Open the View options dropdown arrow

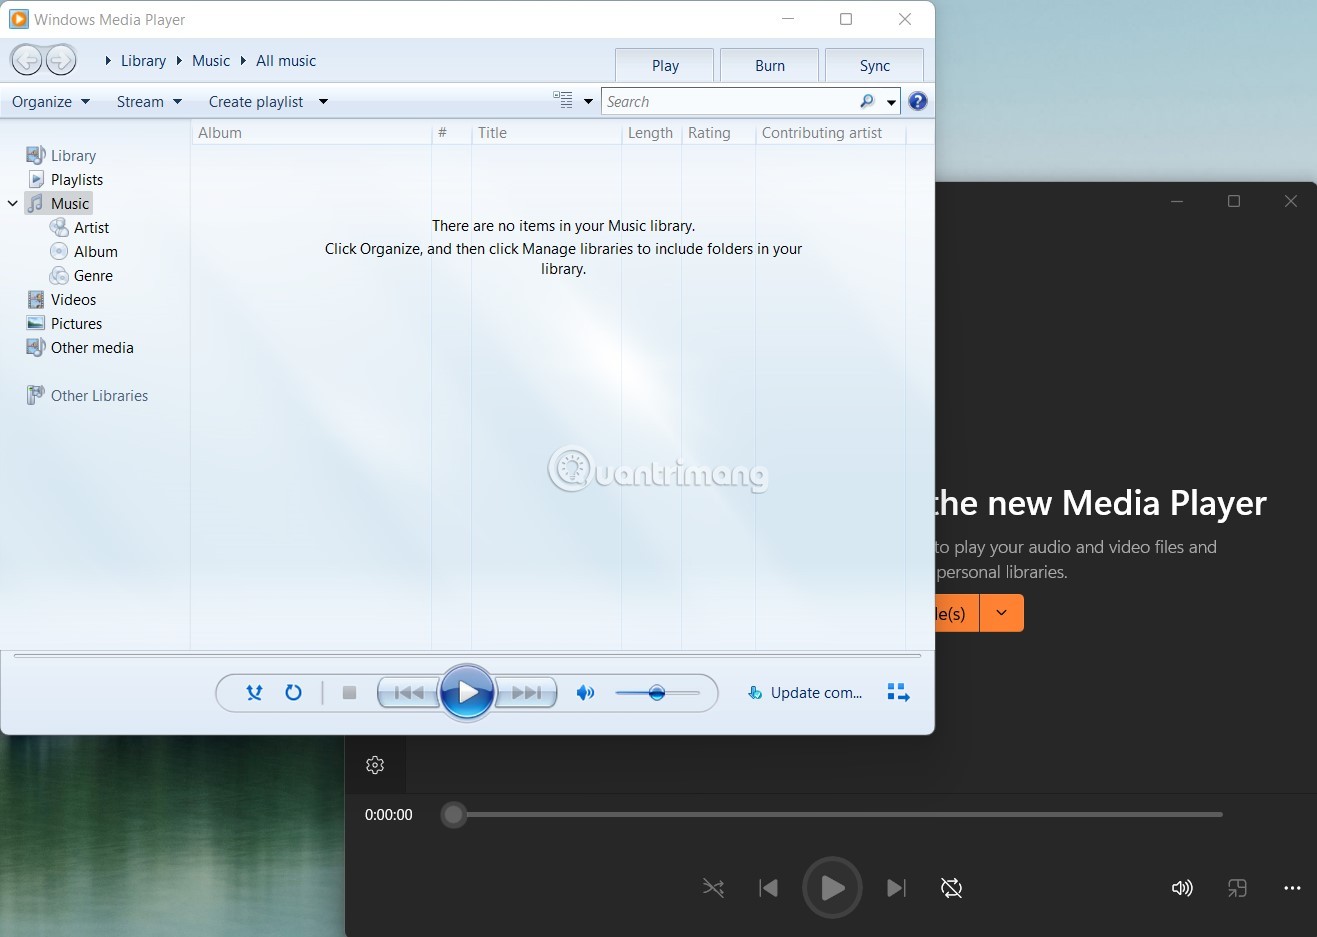point(588,101)
